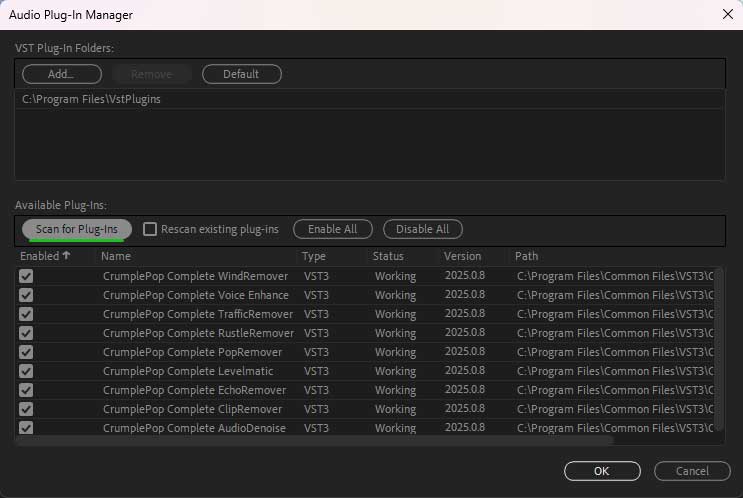Click the Version column header
Viewport: 743px width, 498px height.
pos(462,256)
